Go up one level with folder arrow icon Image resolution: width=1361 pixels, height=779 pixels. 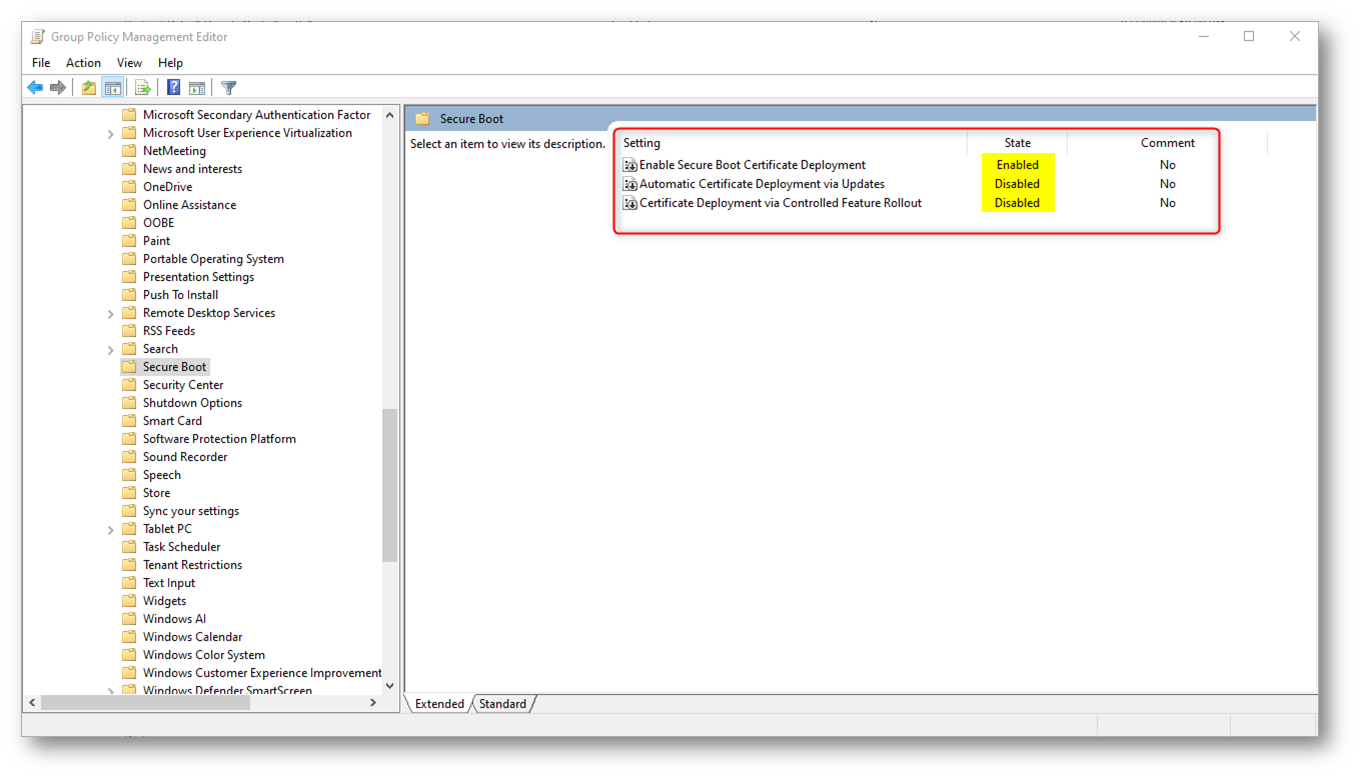(x=89, y=88)
